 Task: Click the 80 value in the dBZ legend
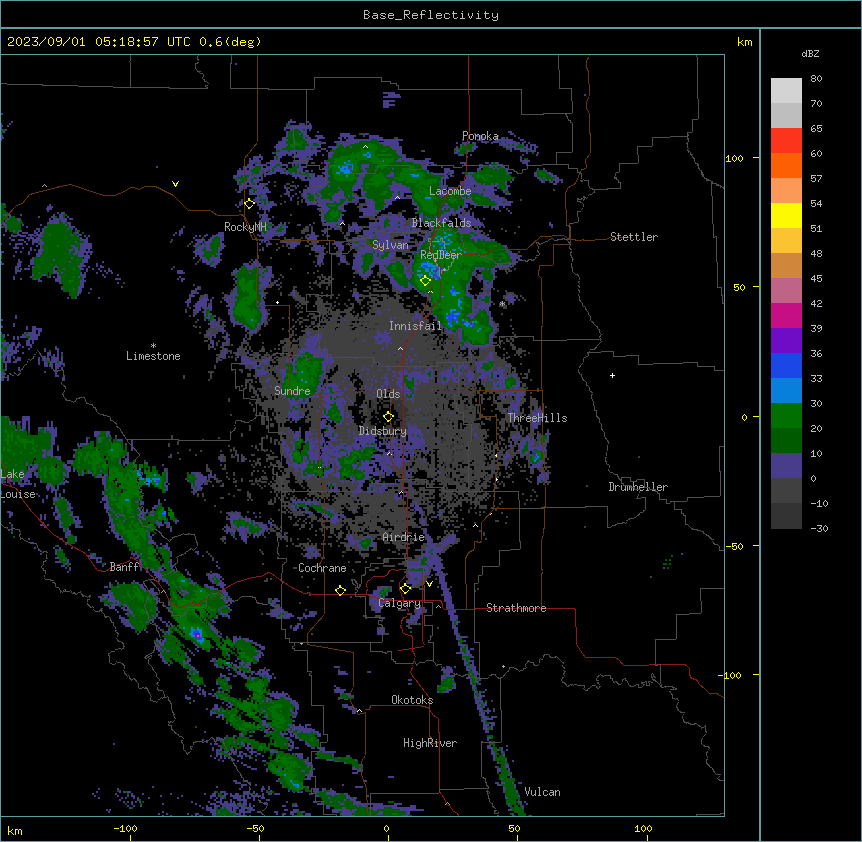point(816,79)
